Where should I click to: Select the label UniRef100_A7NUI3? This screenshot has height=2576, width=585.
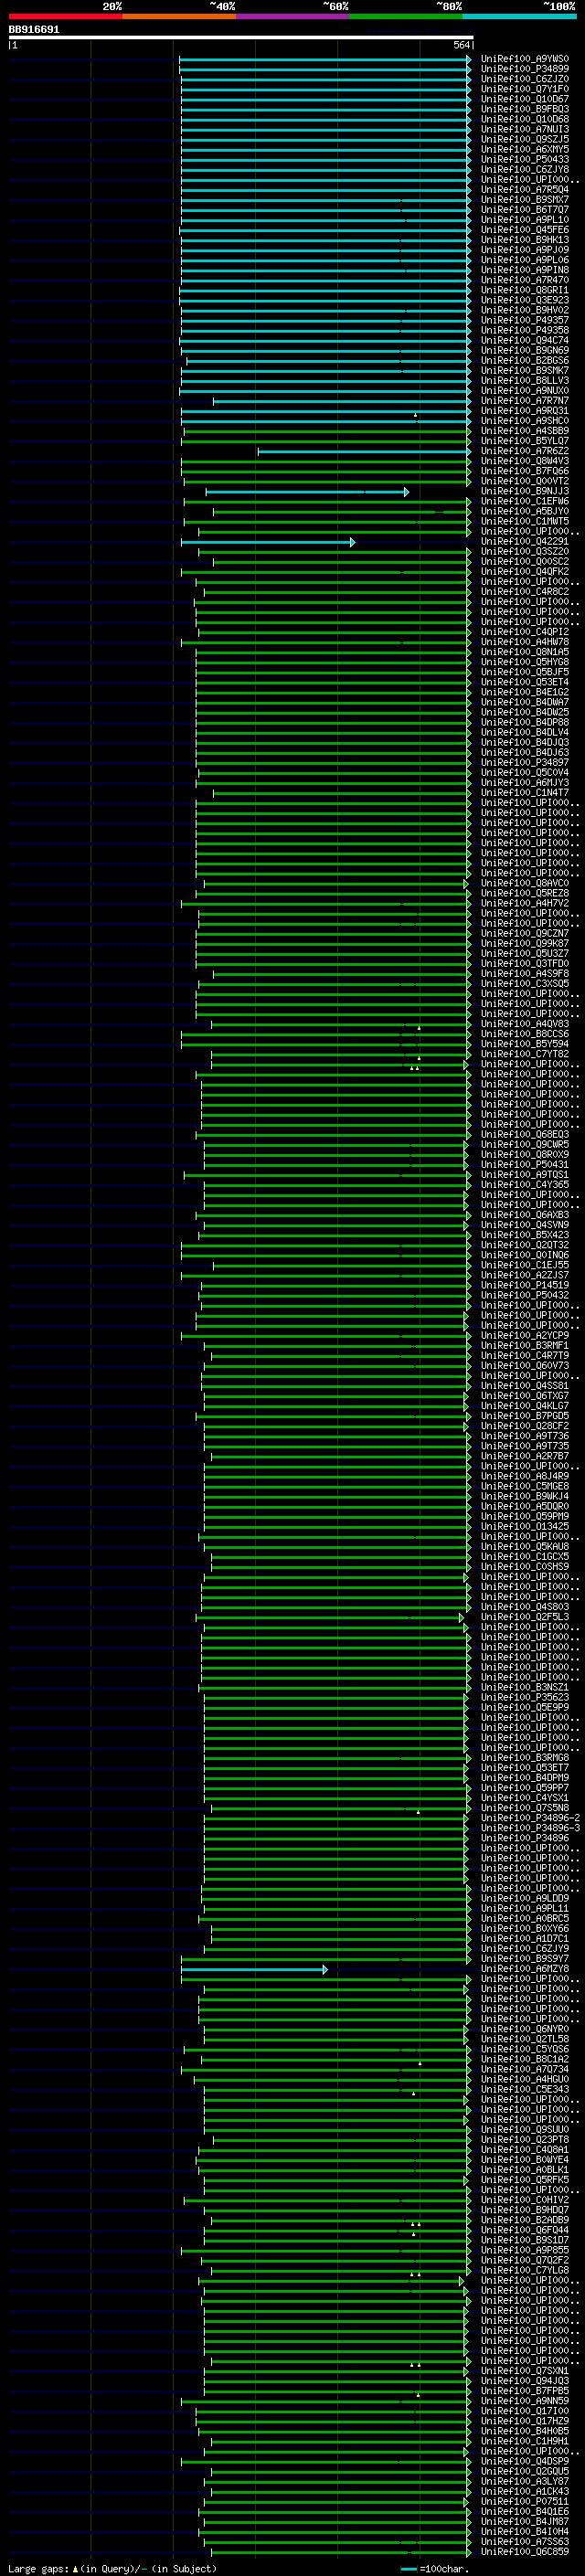point(524,129)
